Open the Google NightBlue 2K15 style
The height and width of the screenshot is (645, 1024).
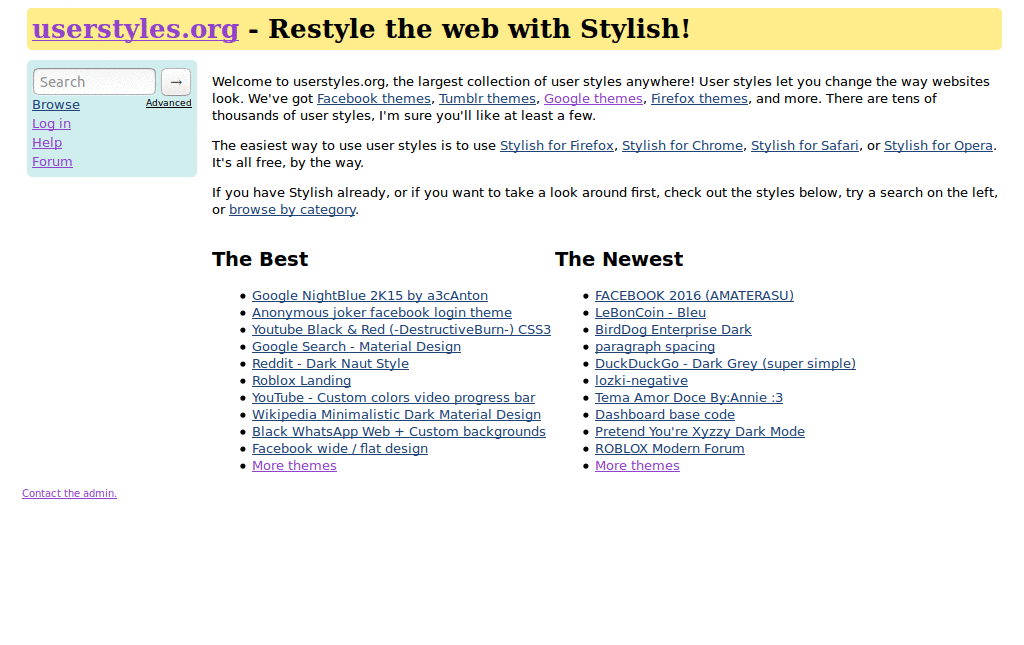tap(370, 295)
